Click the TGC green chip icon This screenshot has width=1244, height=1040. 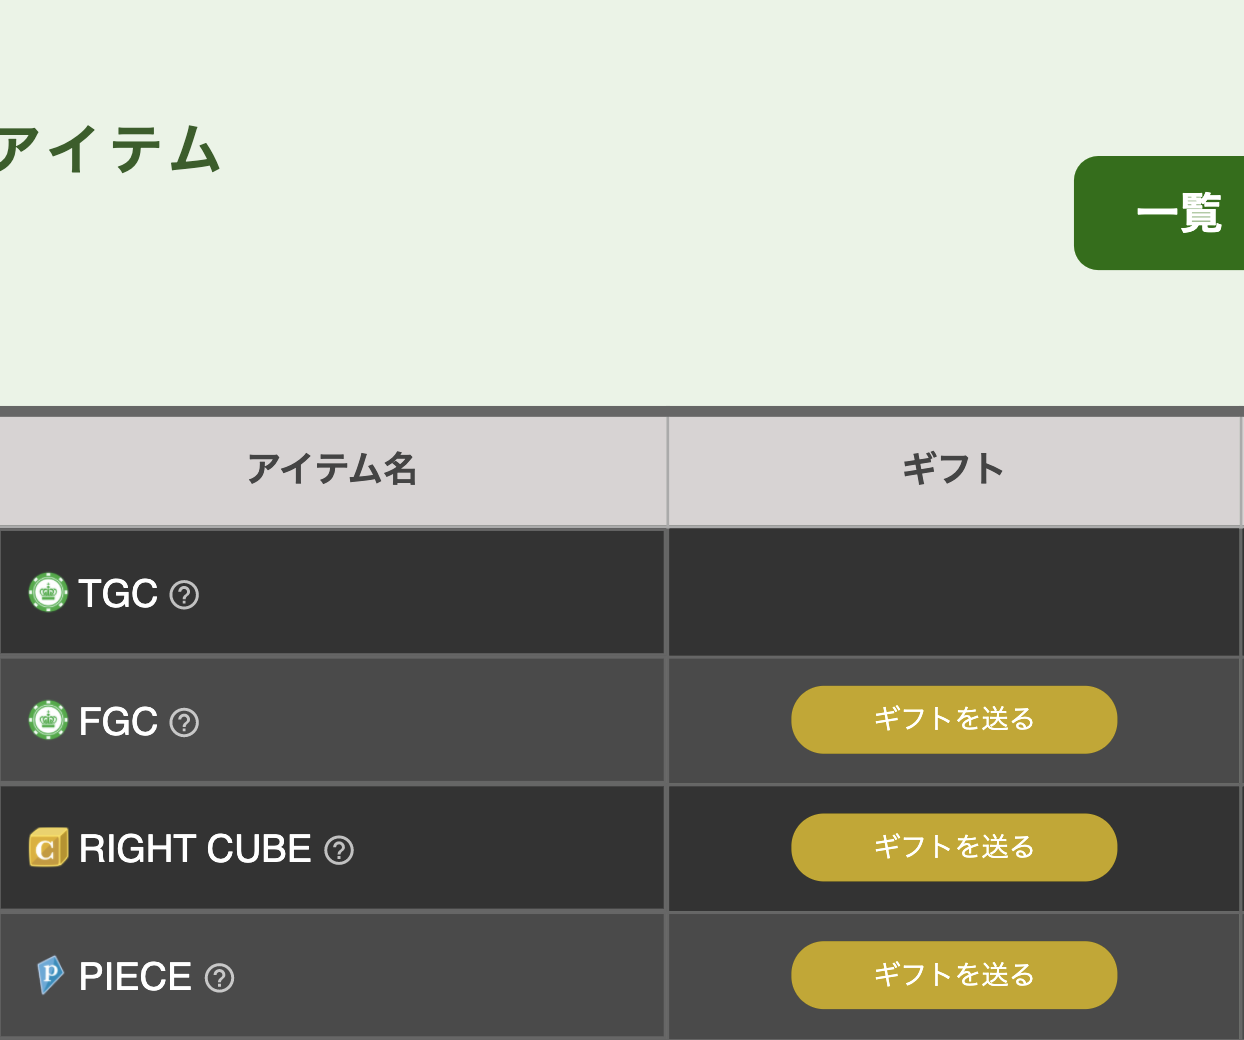coord(48,593)
